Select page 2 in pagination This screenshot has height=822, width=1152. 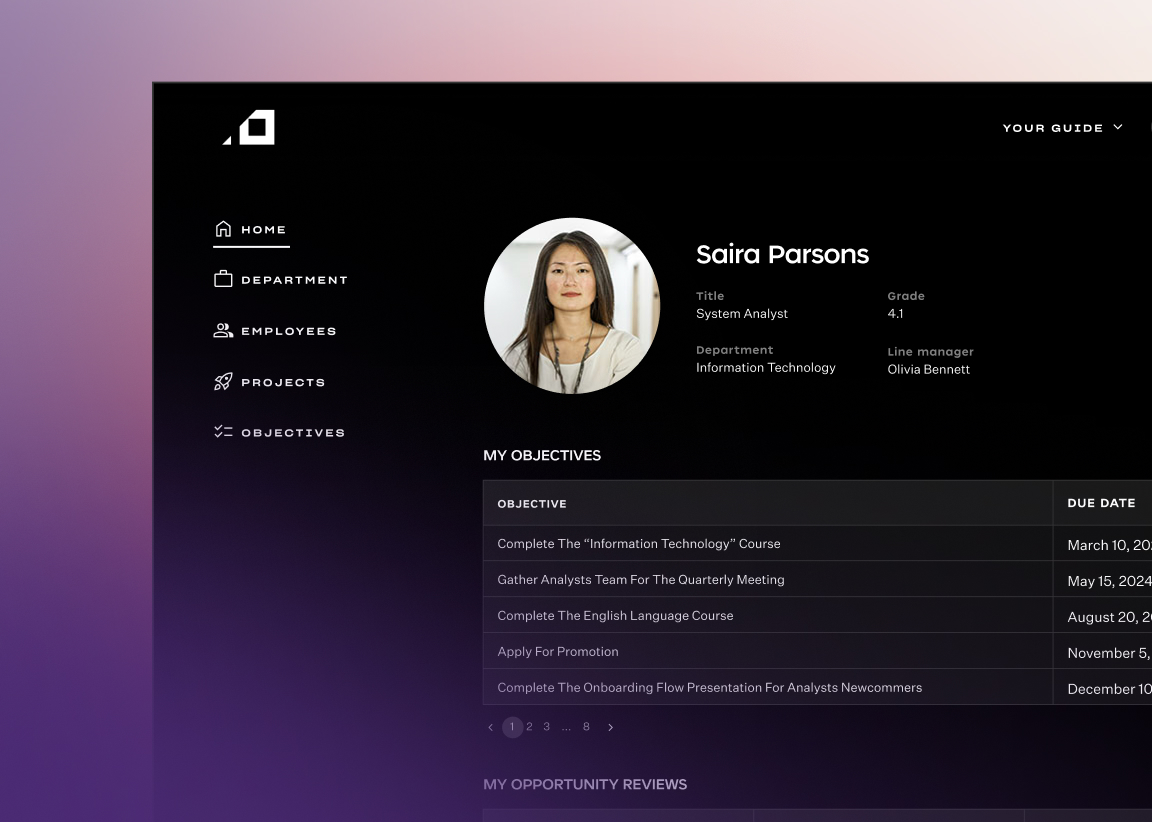[529, 727]
